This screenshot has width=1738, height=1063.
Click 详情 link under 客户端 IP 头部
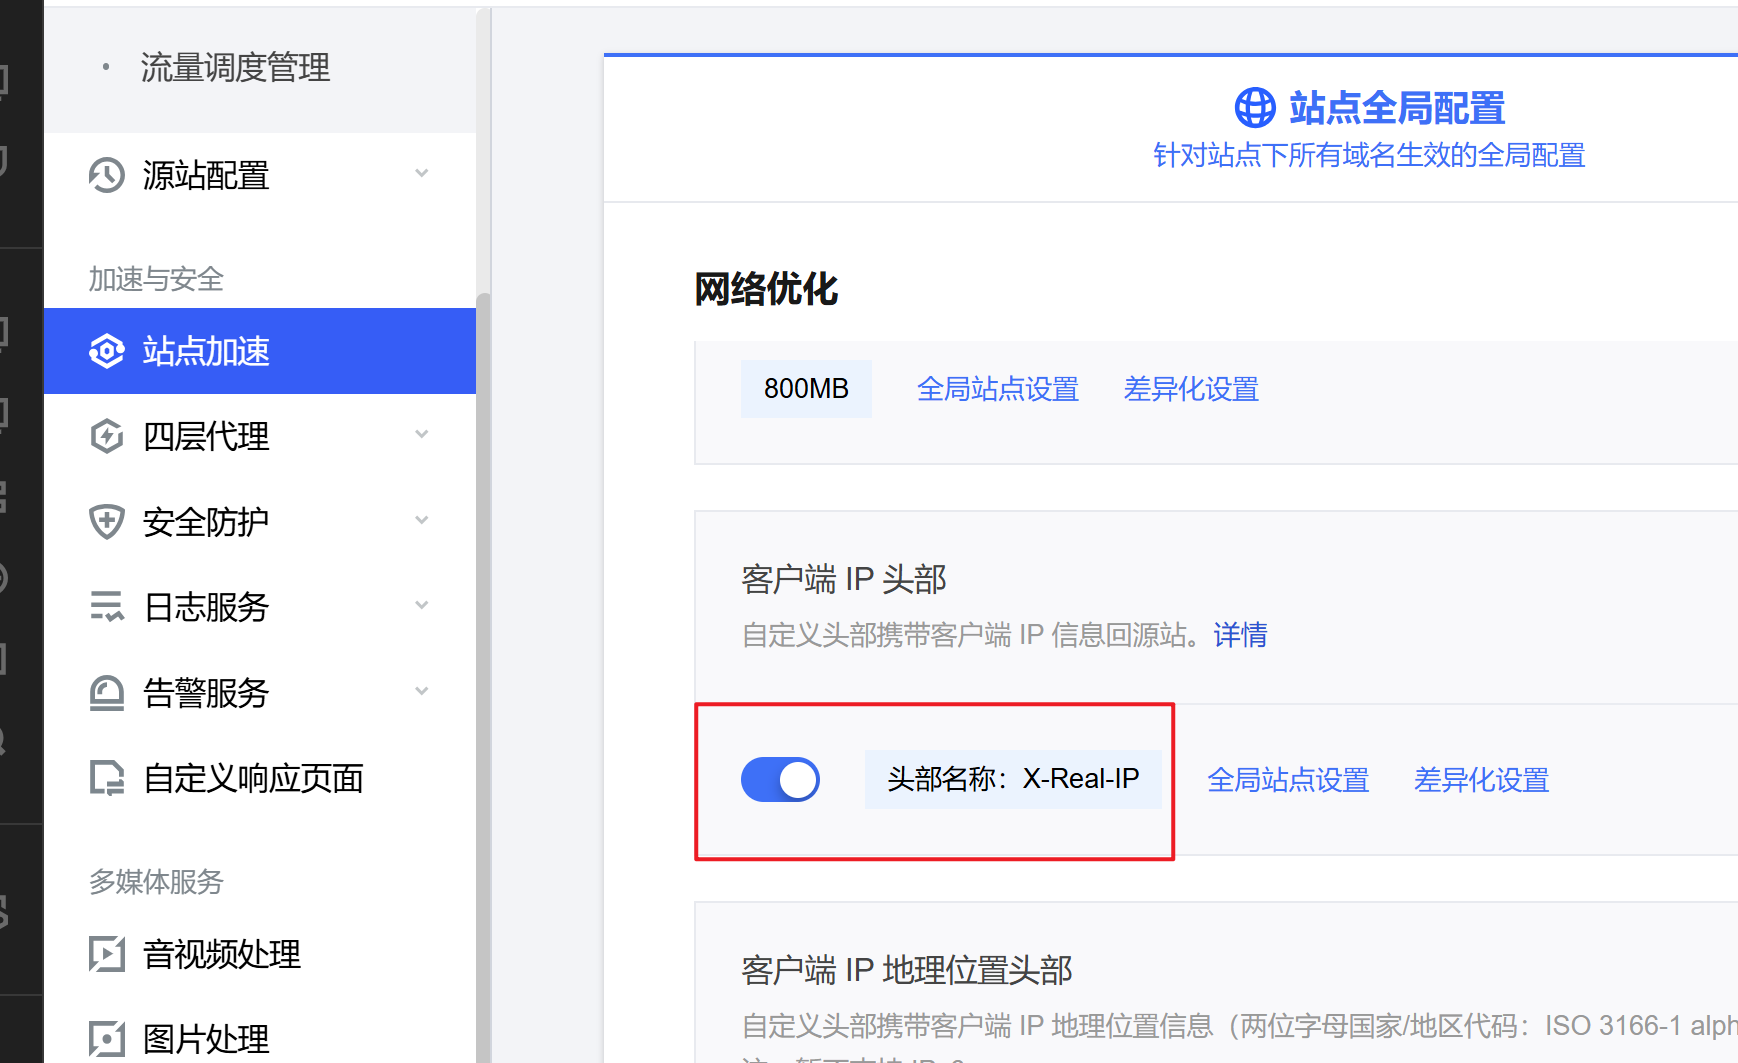(1240, 635)
